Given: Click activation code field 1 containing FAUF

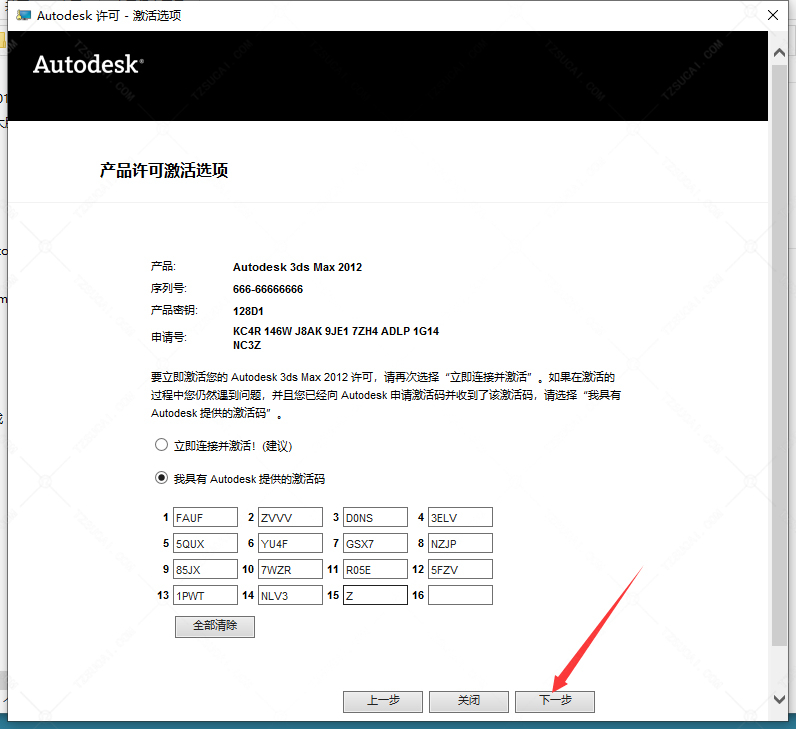Looking at the screenshot, I should [x=205, y=517].
